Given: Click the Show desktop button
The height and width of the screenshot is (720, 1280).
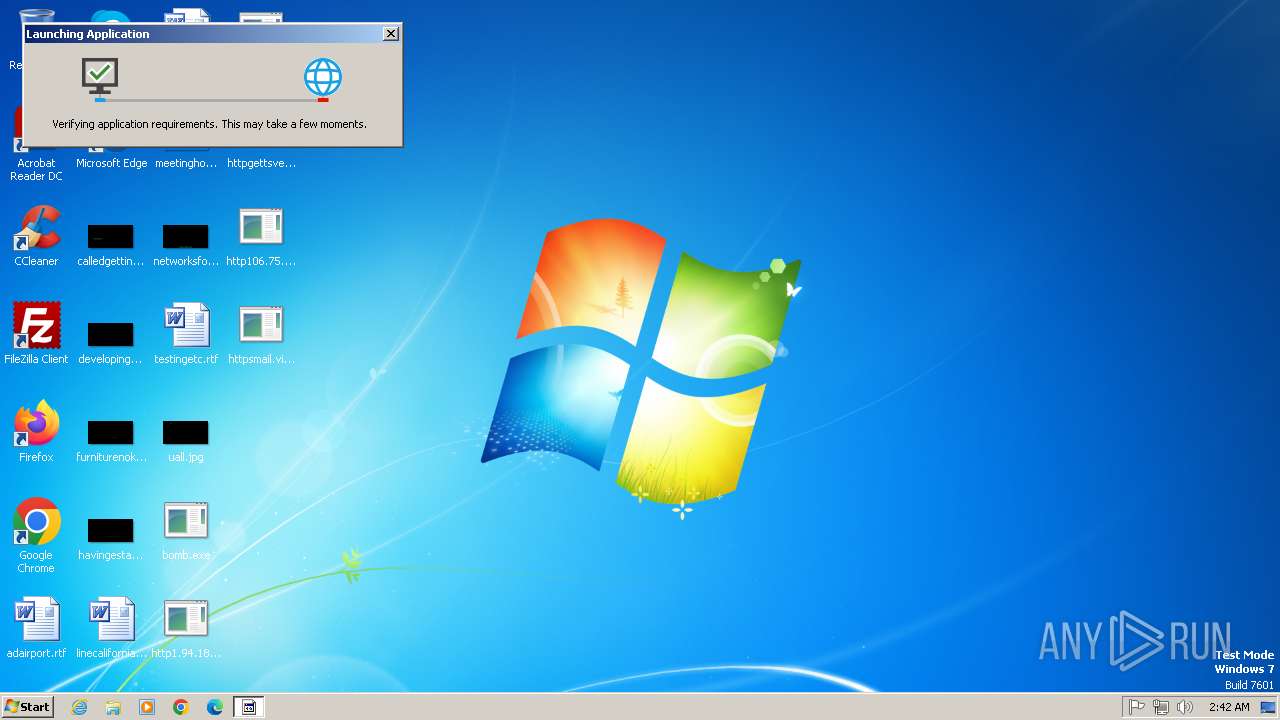Looking at the screenshot, I should pyautogui.click(x=1268, y=707).
